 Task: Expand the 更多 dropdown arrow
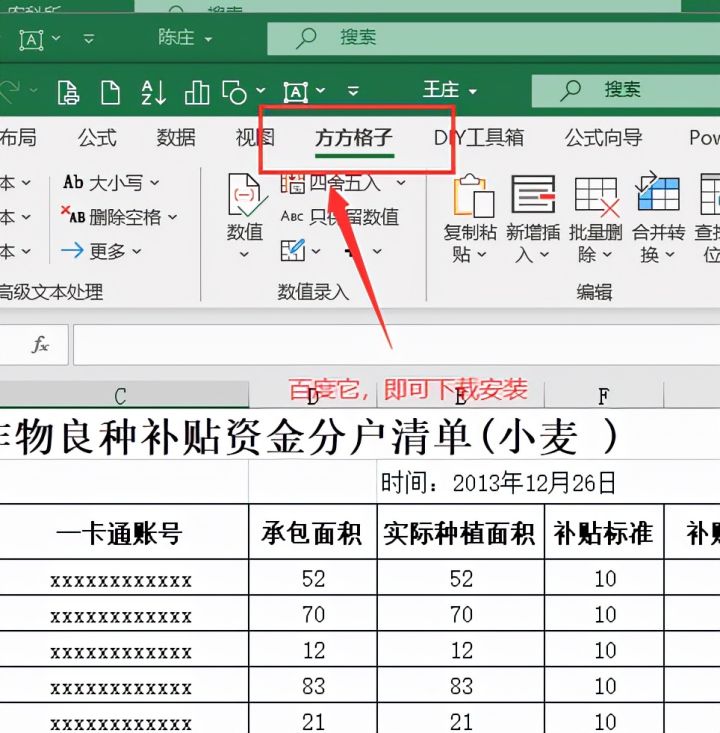point(137,252)
